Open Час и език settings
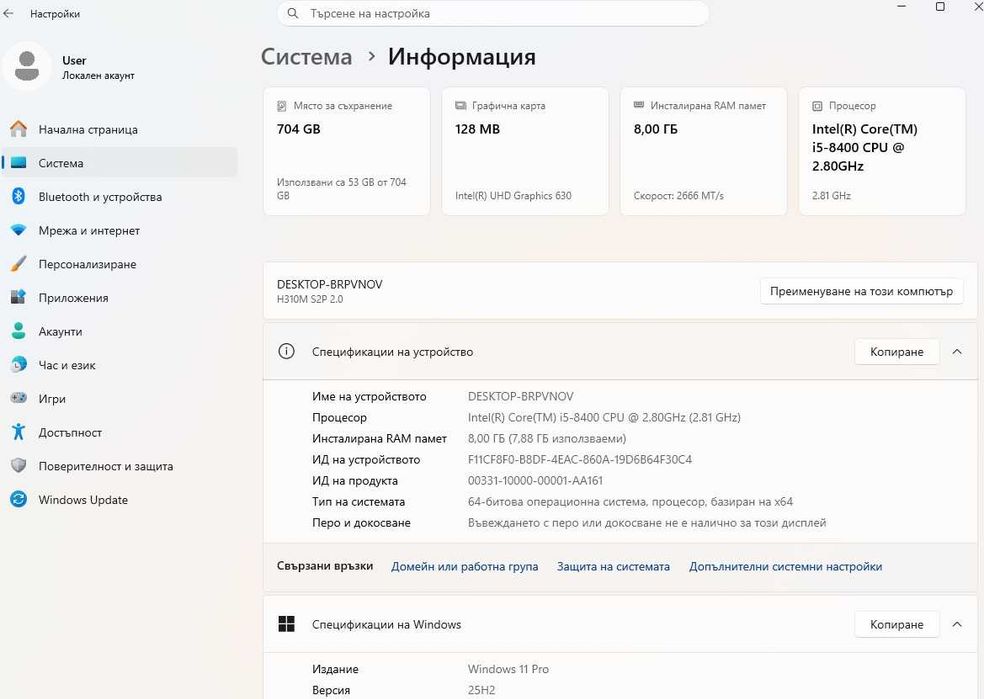984x699 pixels. point(120,365)
